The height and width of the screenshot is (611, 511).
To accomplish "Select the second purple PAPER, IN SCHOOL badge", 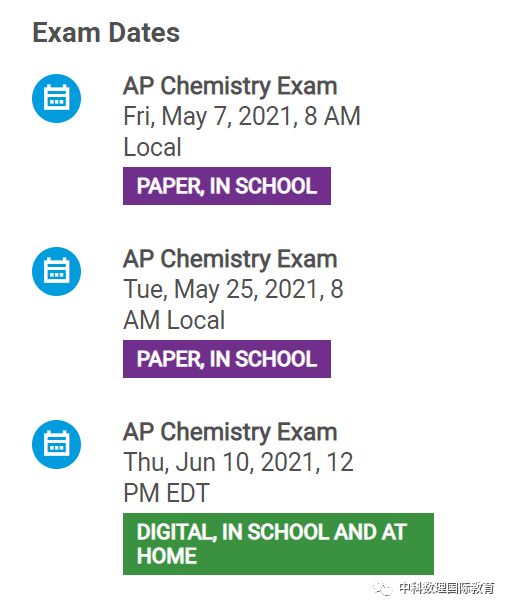I will pos(227,359).
